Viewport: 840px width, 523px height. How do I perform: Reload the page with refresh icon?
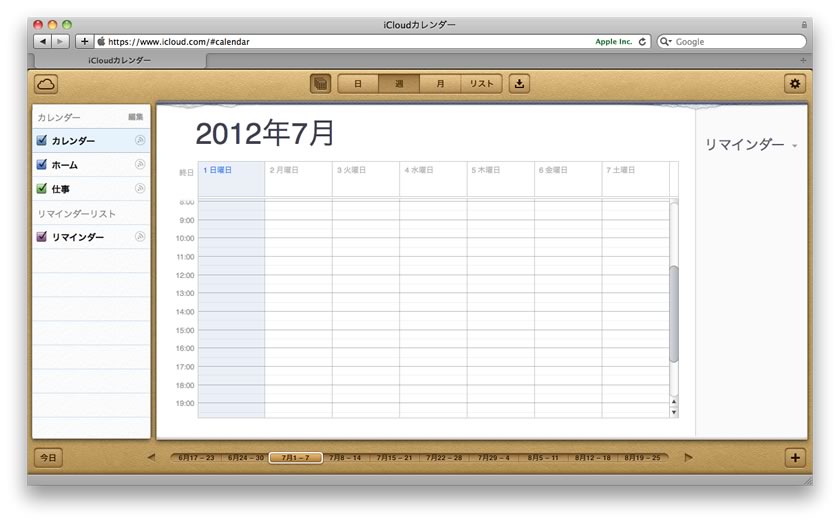[x=642, y=41]
